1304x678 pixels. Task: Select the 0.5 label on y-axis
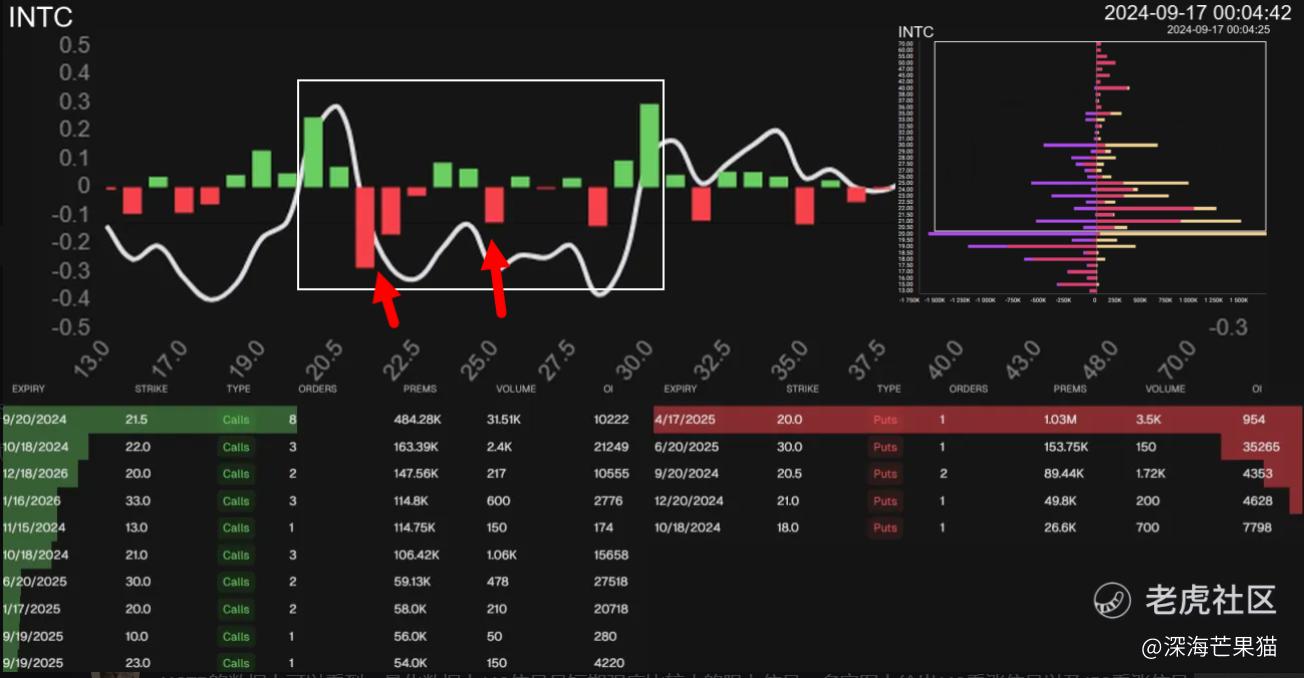[74, 45]
